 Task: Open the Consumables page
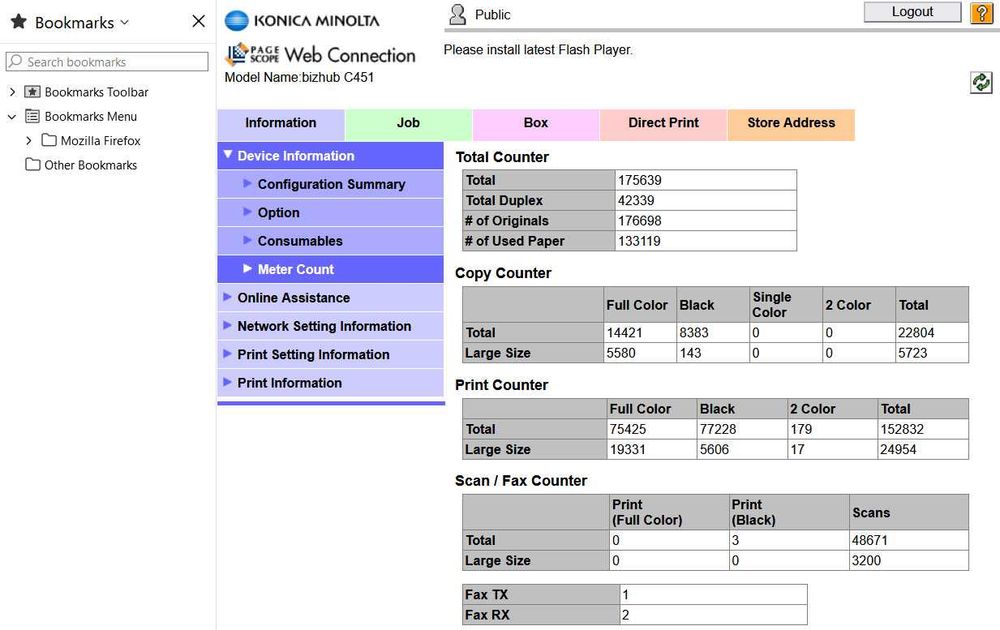pos(330,241)
